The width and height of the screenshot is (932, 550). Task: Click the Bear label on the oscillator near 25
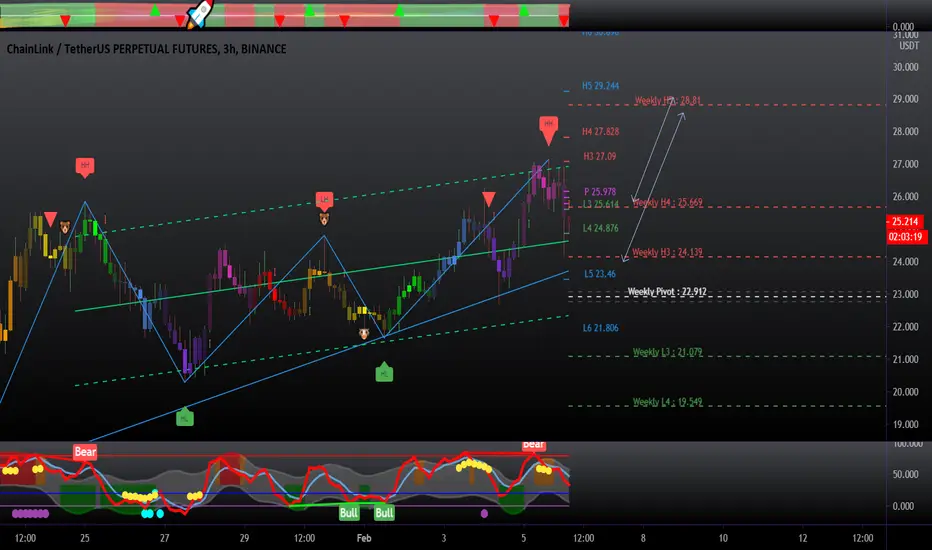click(85, 452)
